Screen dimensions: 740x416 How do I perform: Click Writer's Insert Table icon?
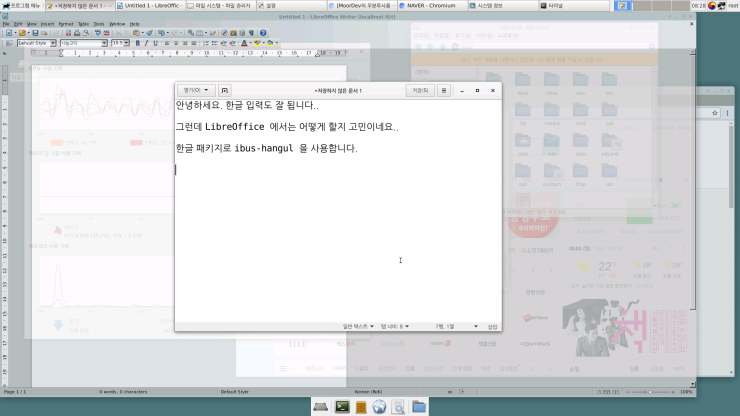200,33
